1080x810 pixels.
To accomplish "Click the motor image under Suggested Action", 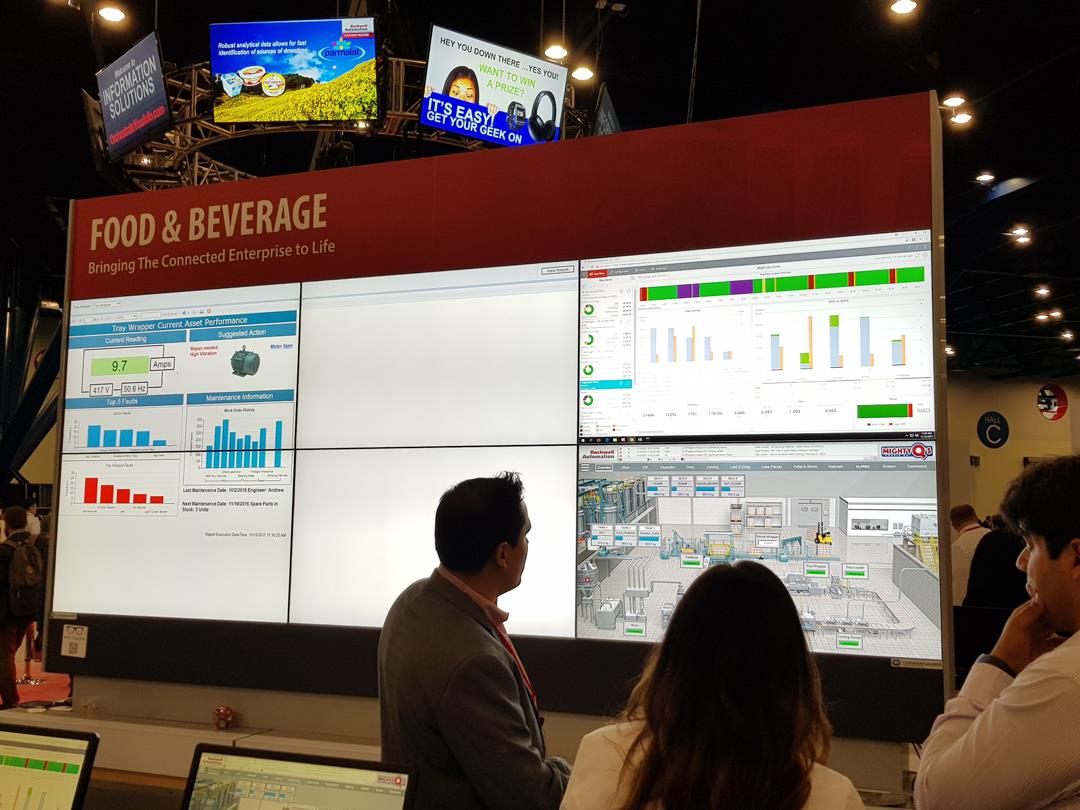I will tap(245, 361).
